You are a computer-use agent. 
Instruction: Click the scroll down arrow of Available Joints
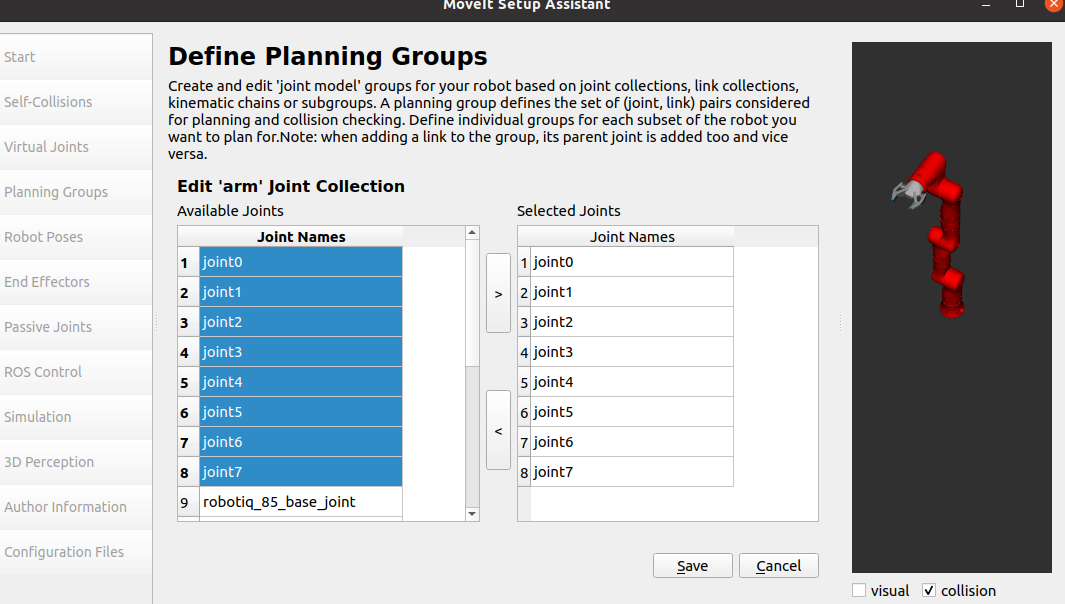472,514
